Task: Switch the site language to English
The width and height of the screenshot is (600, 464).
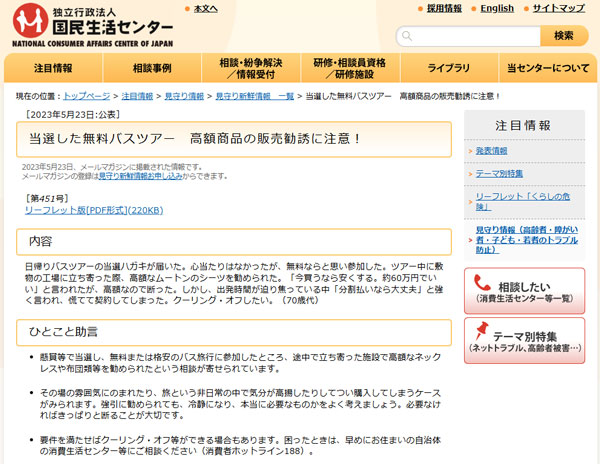Action: 496,9
